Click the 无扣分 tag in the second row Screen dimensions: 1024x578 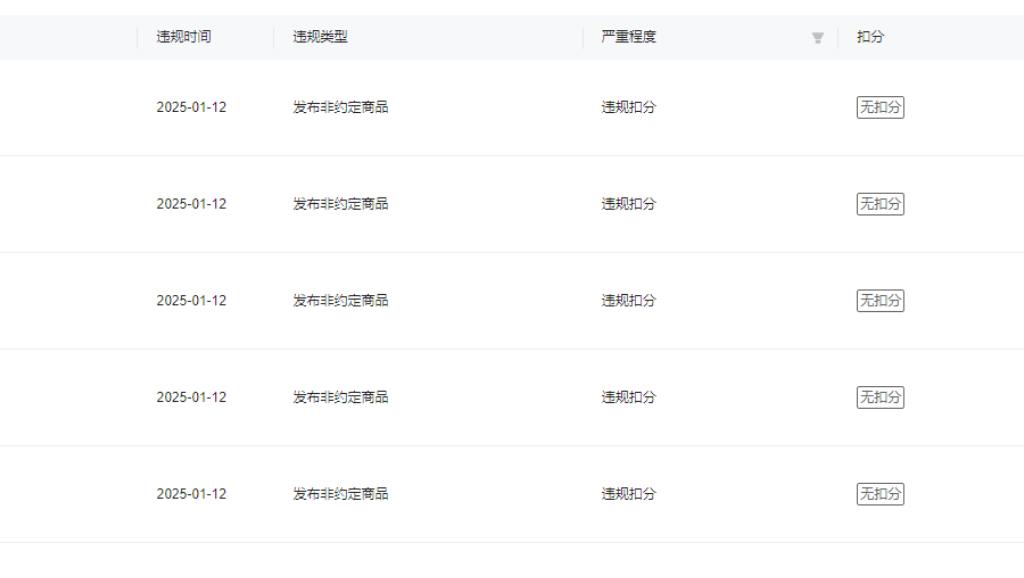coord(880,204)
